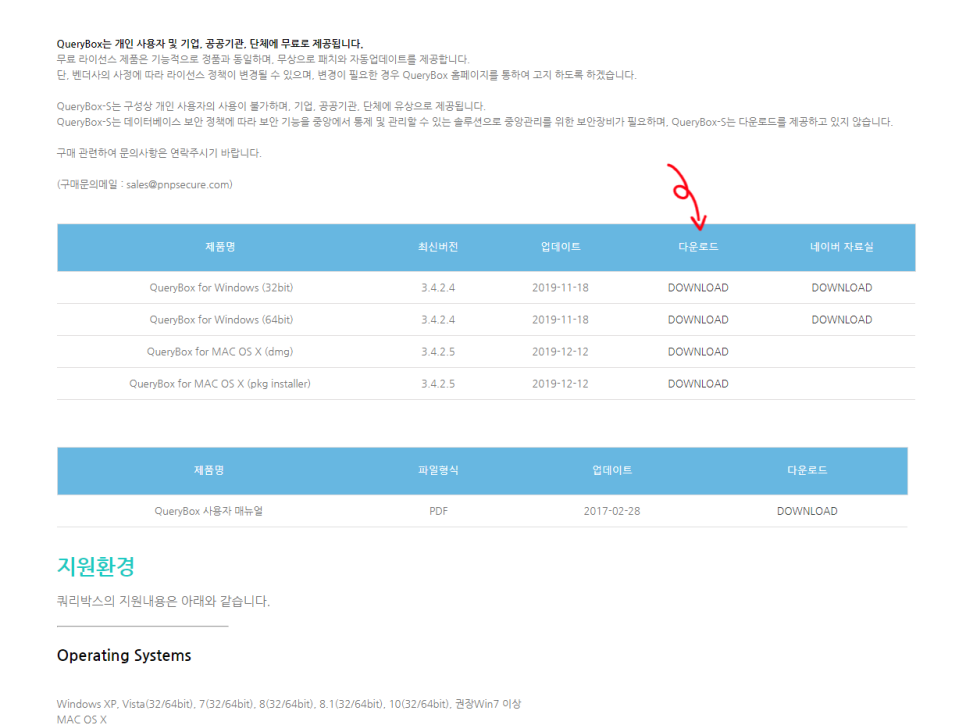Click the Operating Systems heading
This screenshot has height=725, width=966.
click(x=124, y=655)
